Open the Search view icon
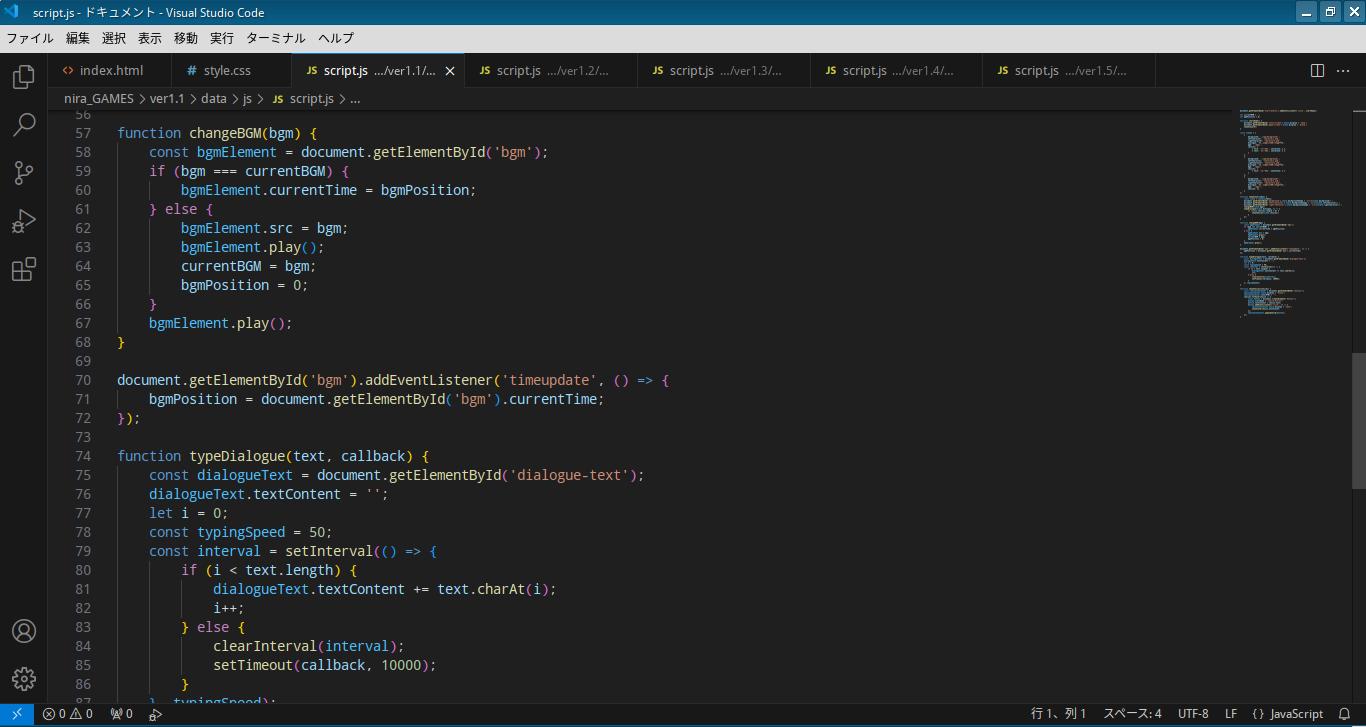This screenshot has width=1366, height=727. (x=24, y=125)
